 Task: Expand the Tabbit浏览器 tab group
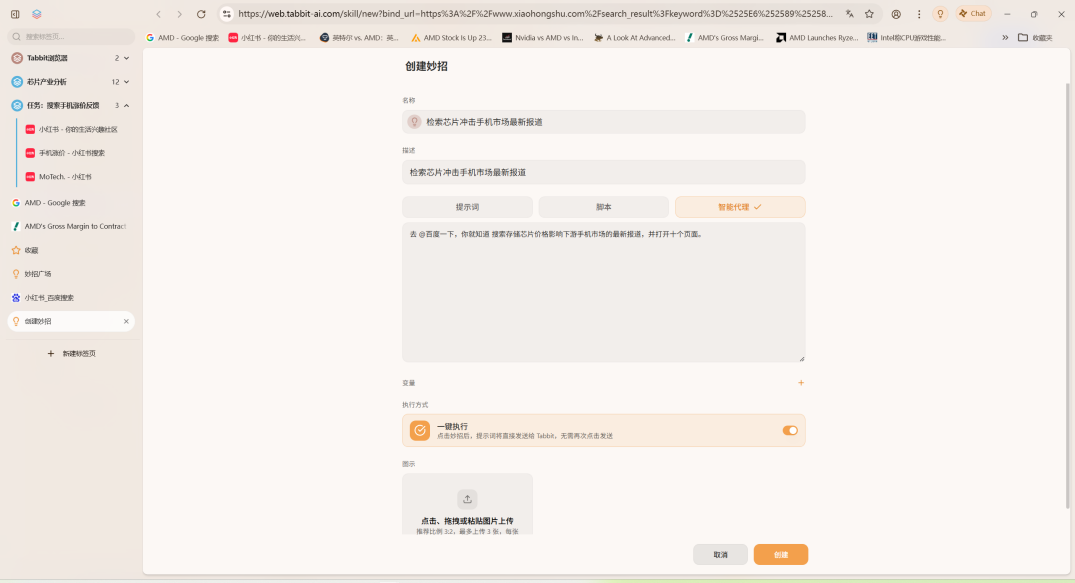point(126,58)
